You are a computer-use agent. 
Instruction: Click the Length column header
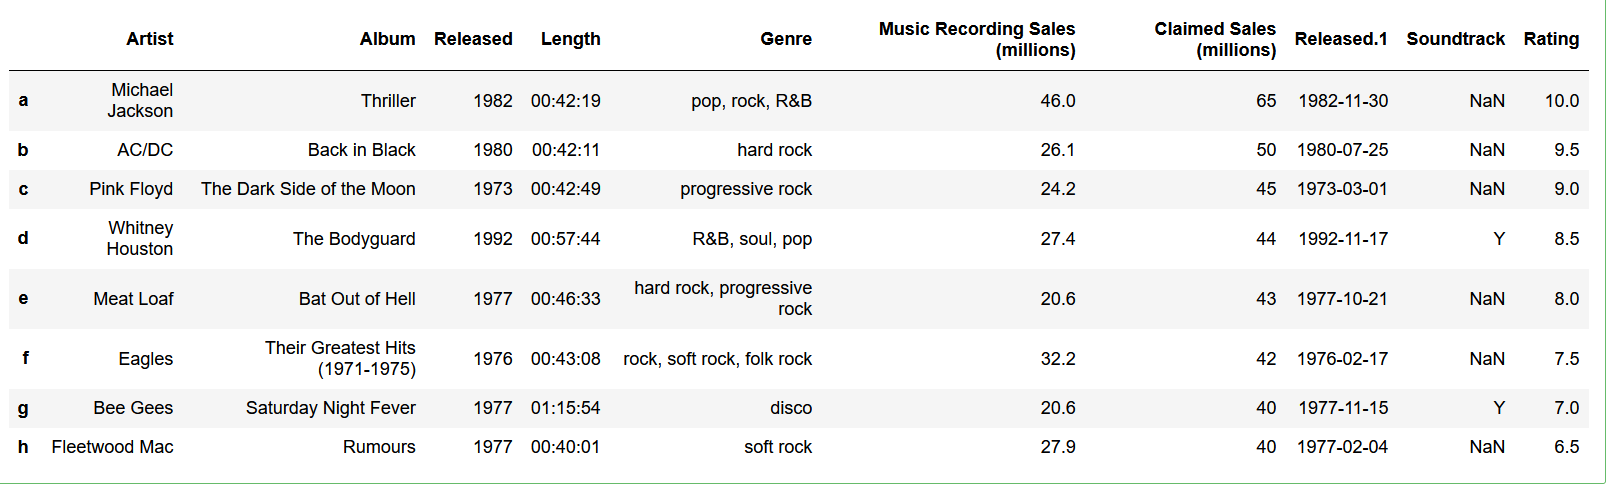click(570, 39)
